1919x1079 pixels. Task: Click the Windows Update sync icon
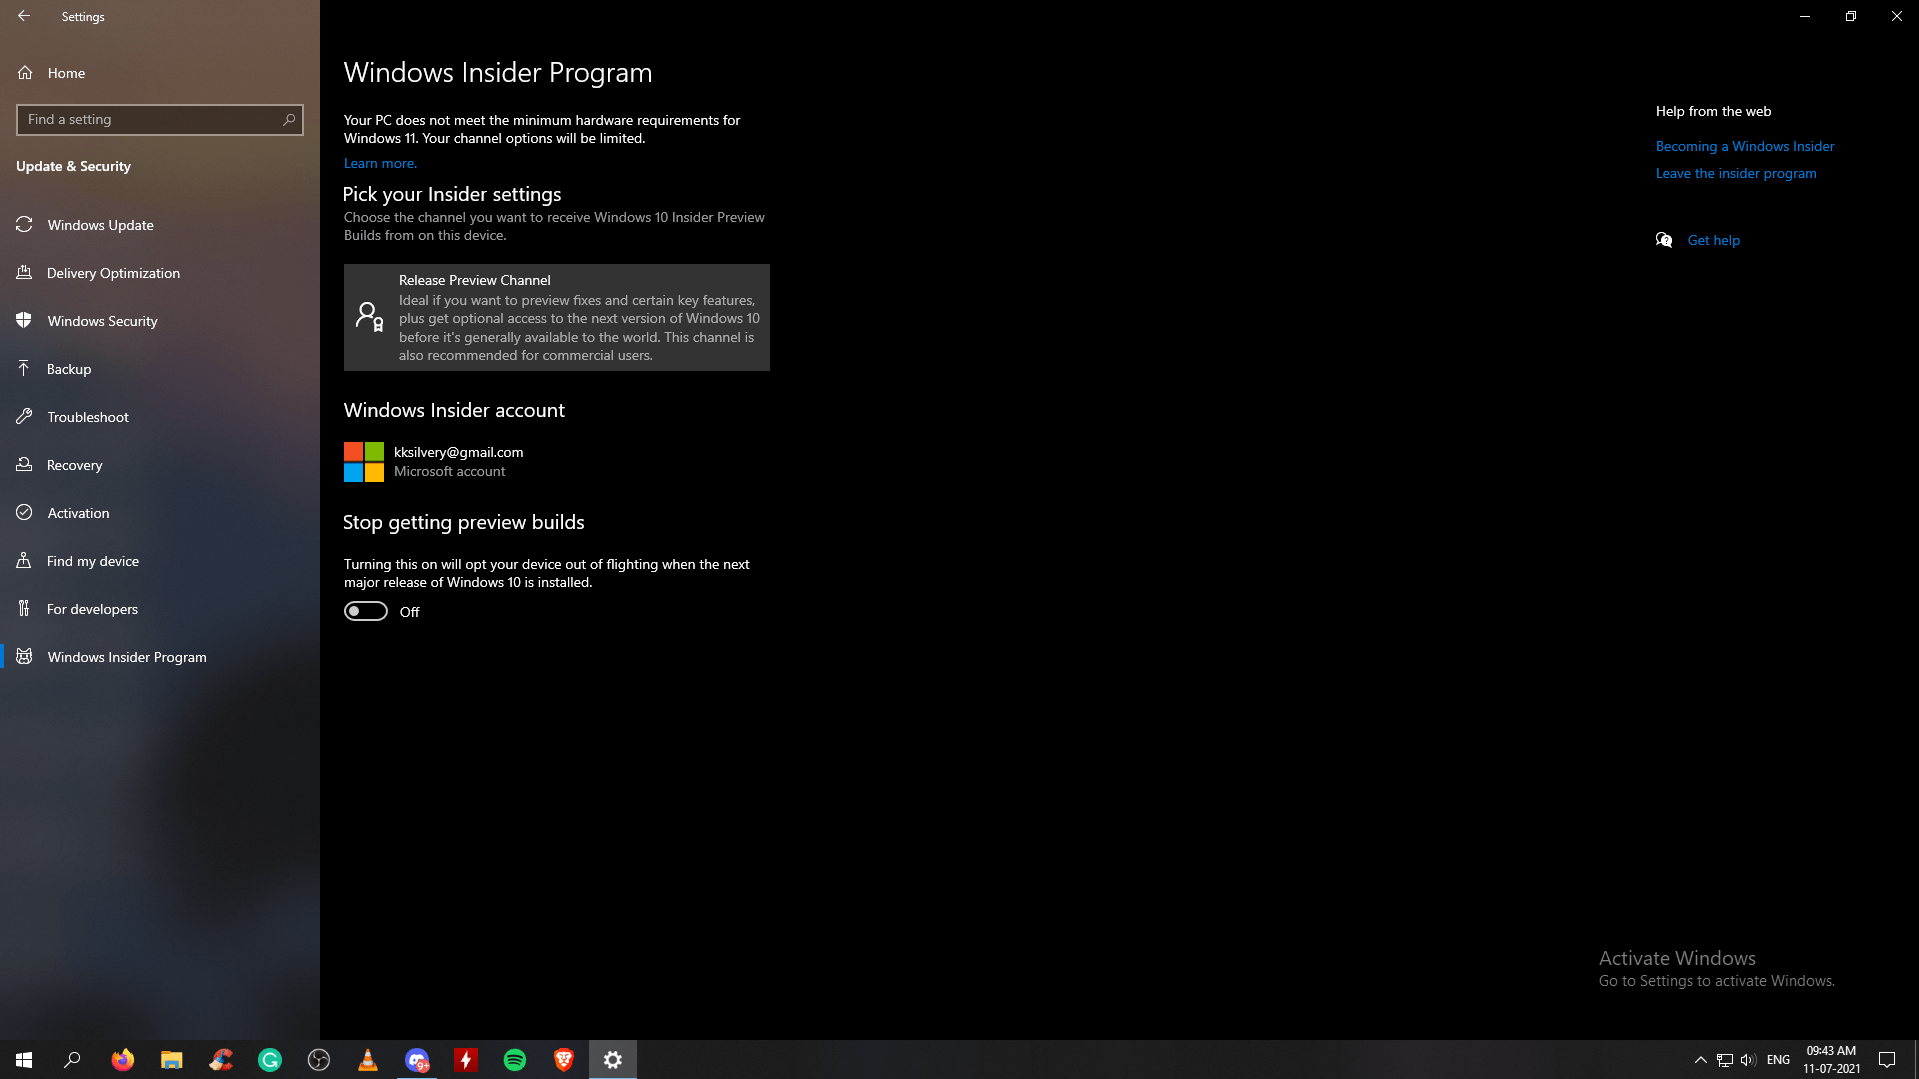tap(24, 224)
